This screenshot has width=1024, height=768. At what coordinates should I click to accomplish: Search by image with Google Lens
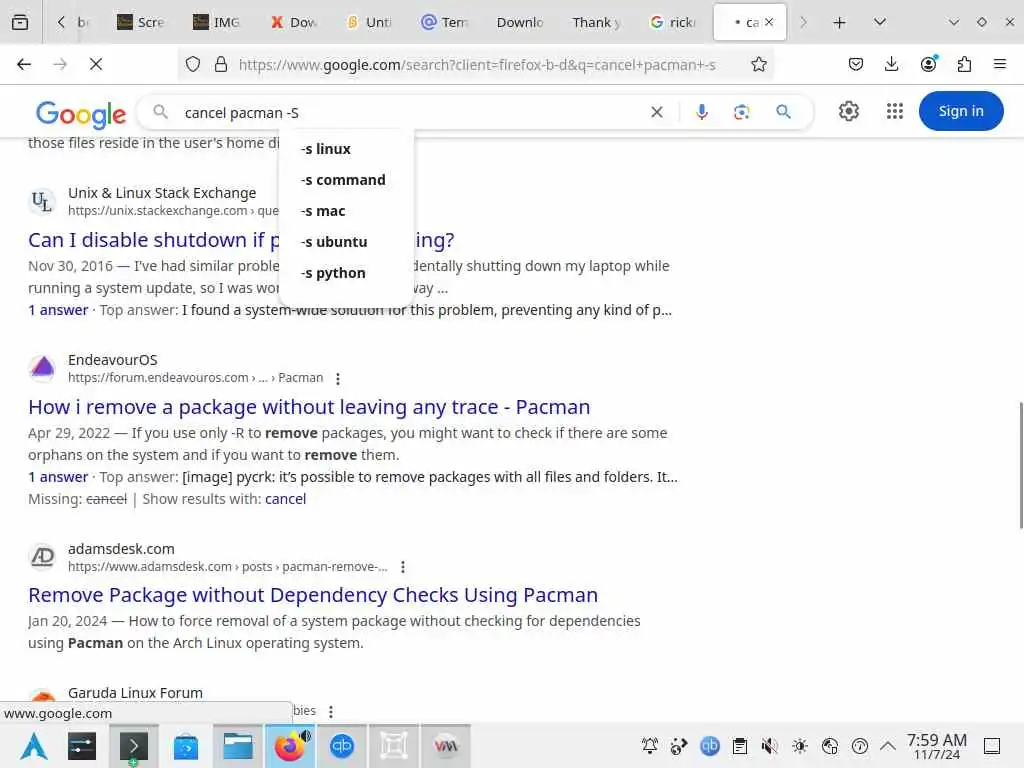(741, 112)
